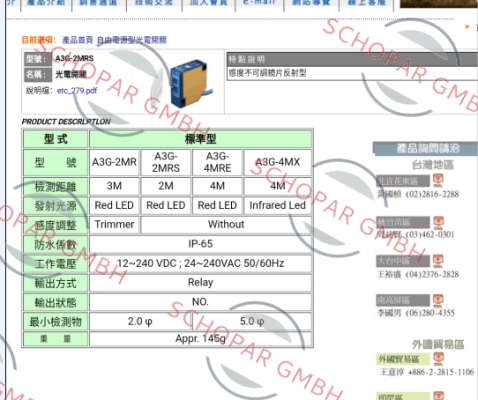Image resolution: width=478 pixels, height=400 pixels.
Task: Click the 標準型 table header
Action: 200,139
